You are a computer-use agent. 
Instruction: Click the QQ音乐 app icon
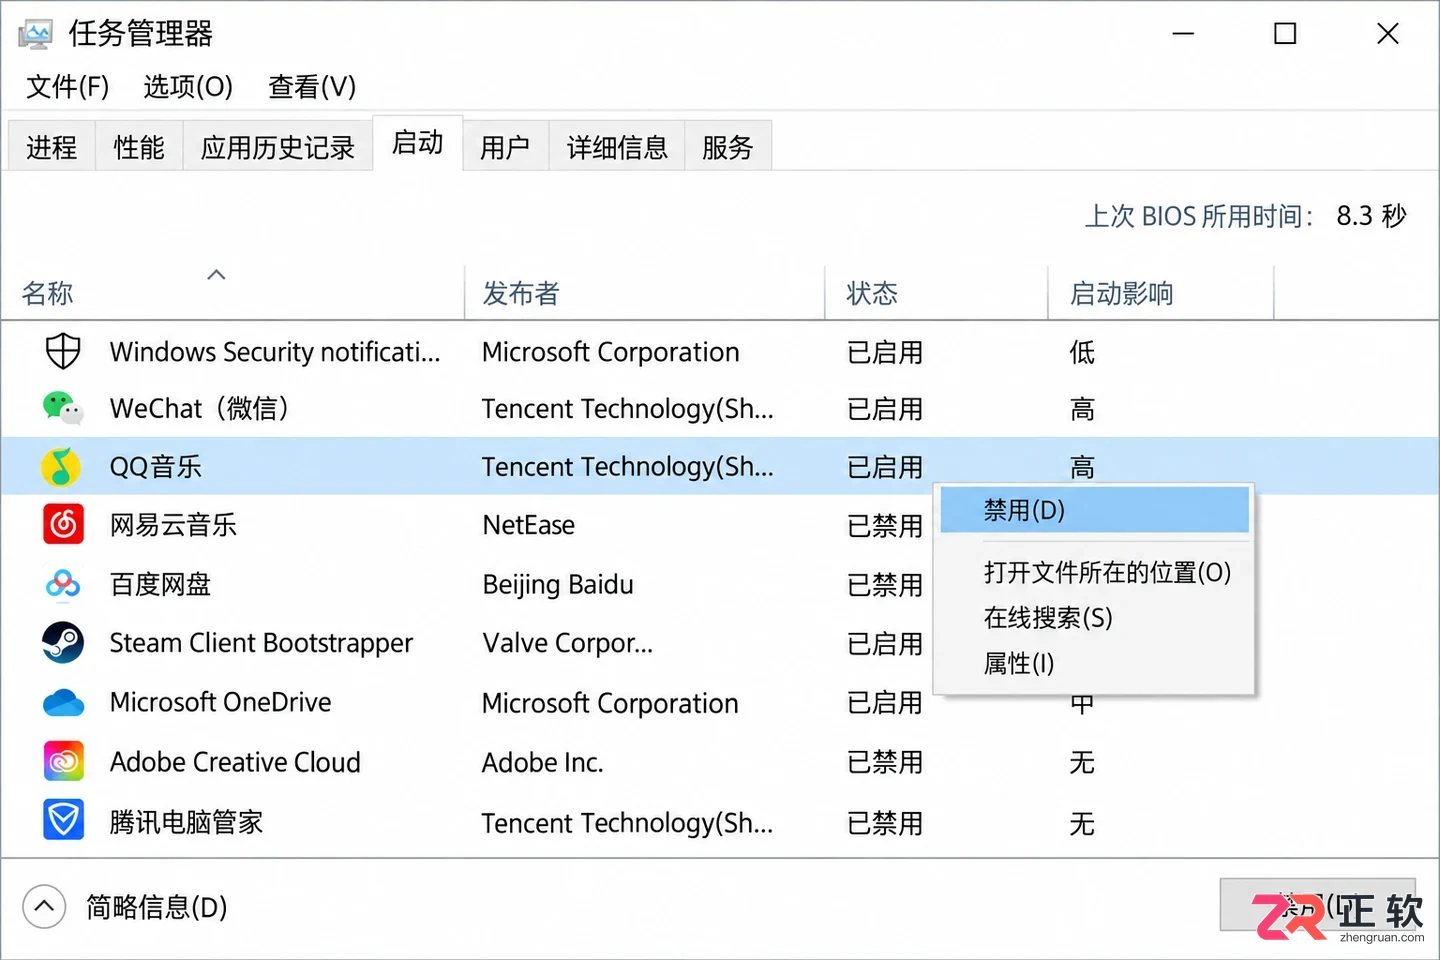pos(62,466)
